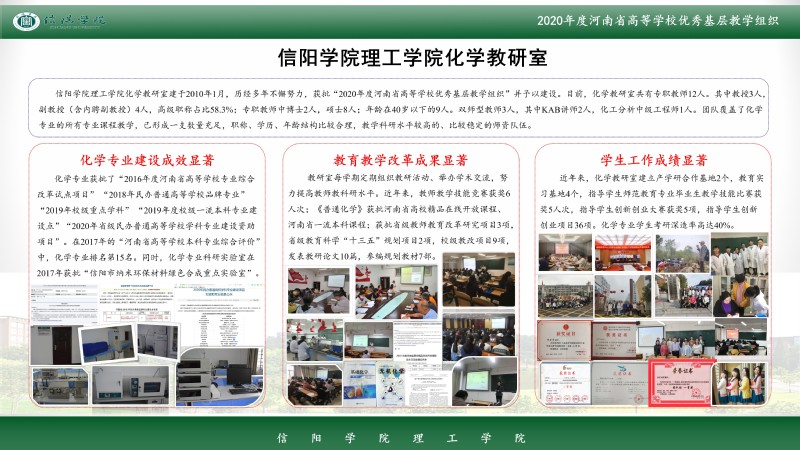Open the photo of students at chemistry lab bench
Image resolution: width=800 pixels, height=450 pixels.
pos(315,341)
